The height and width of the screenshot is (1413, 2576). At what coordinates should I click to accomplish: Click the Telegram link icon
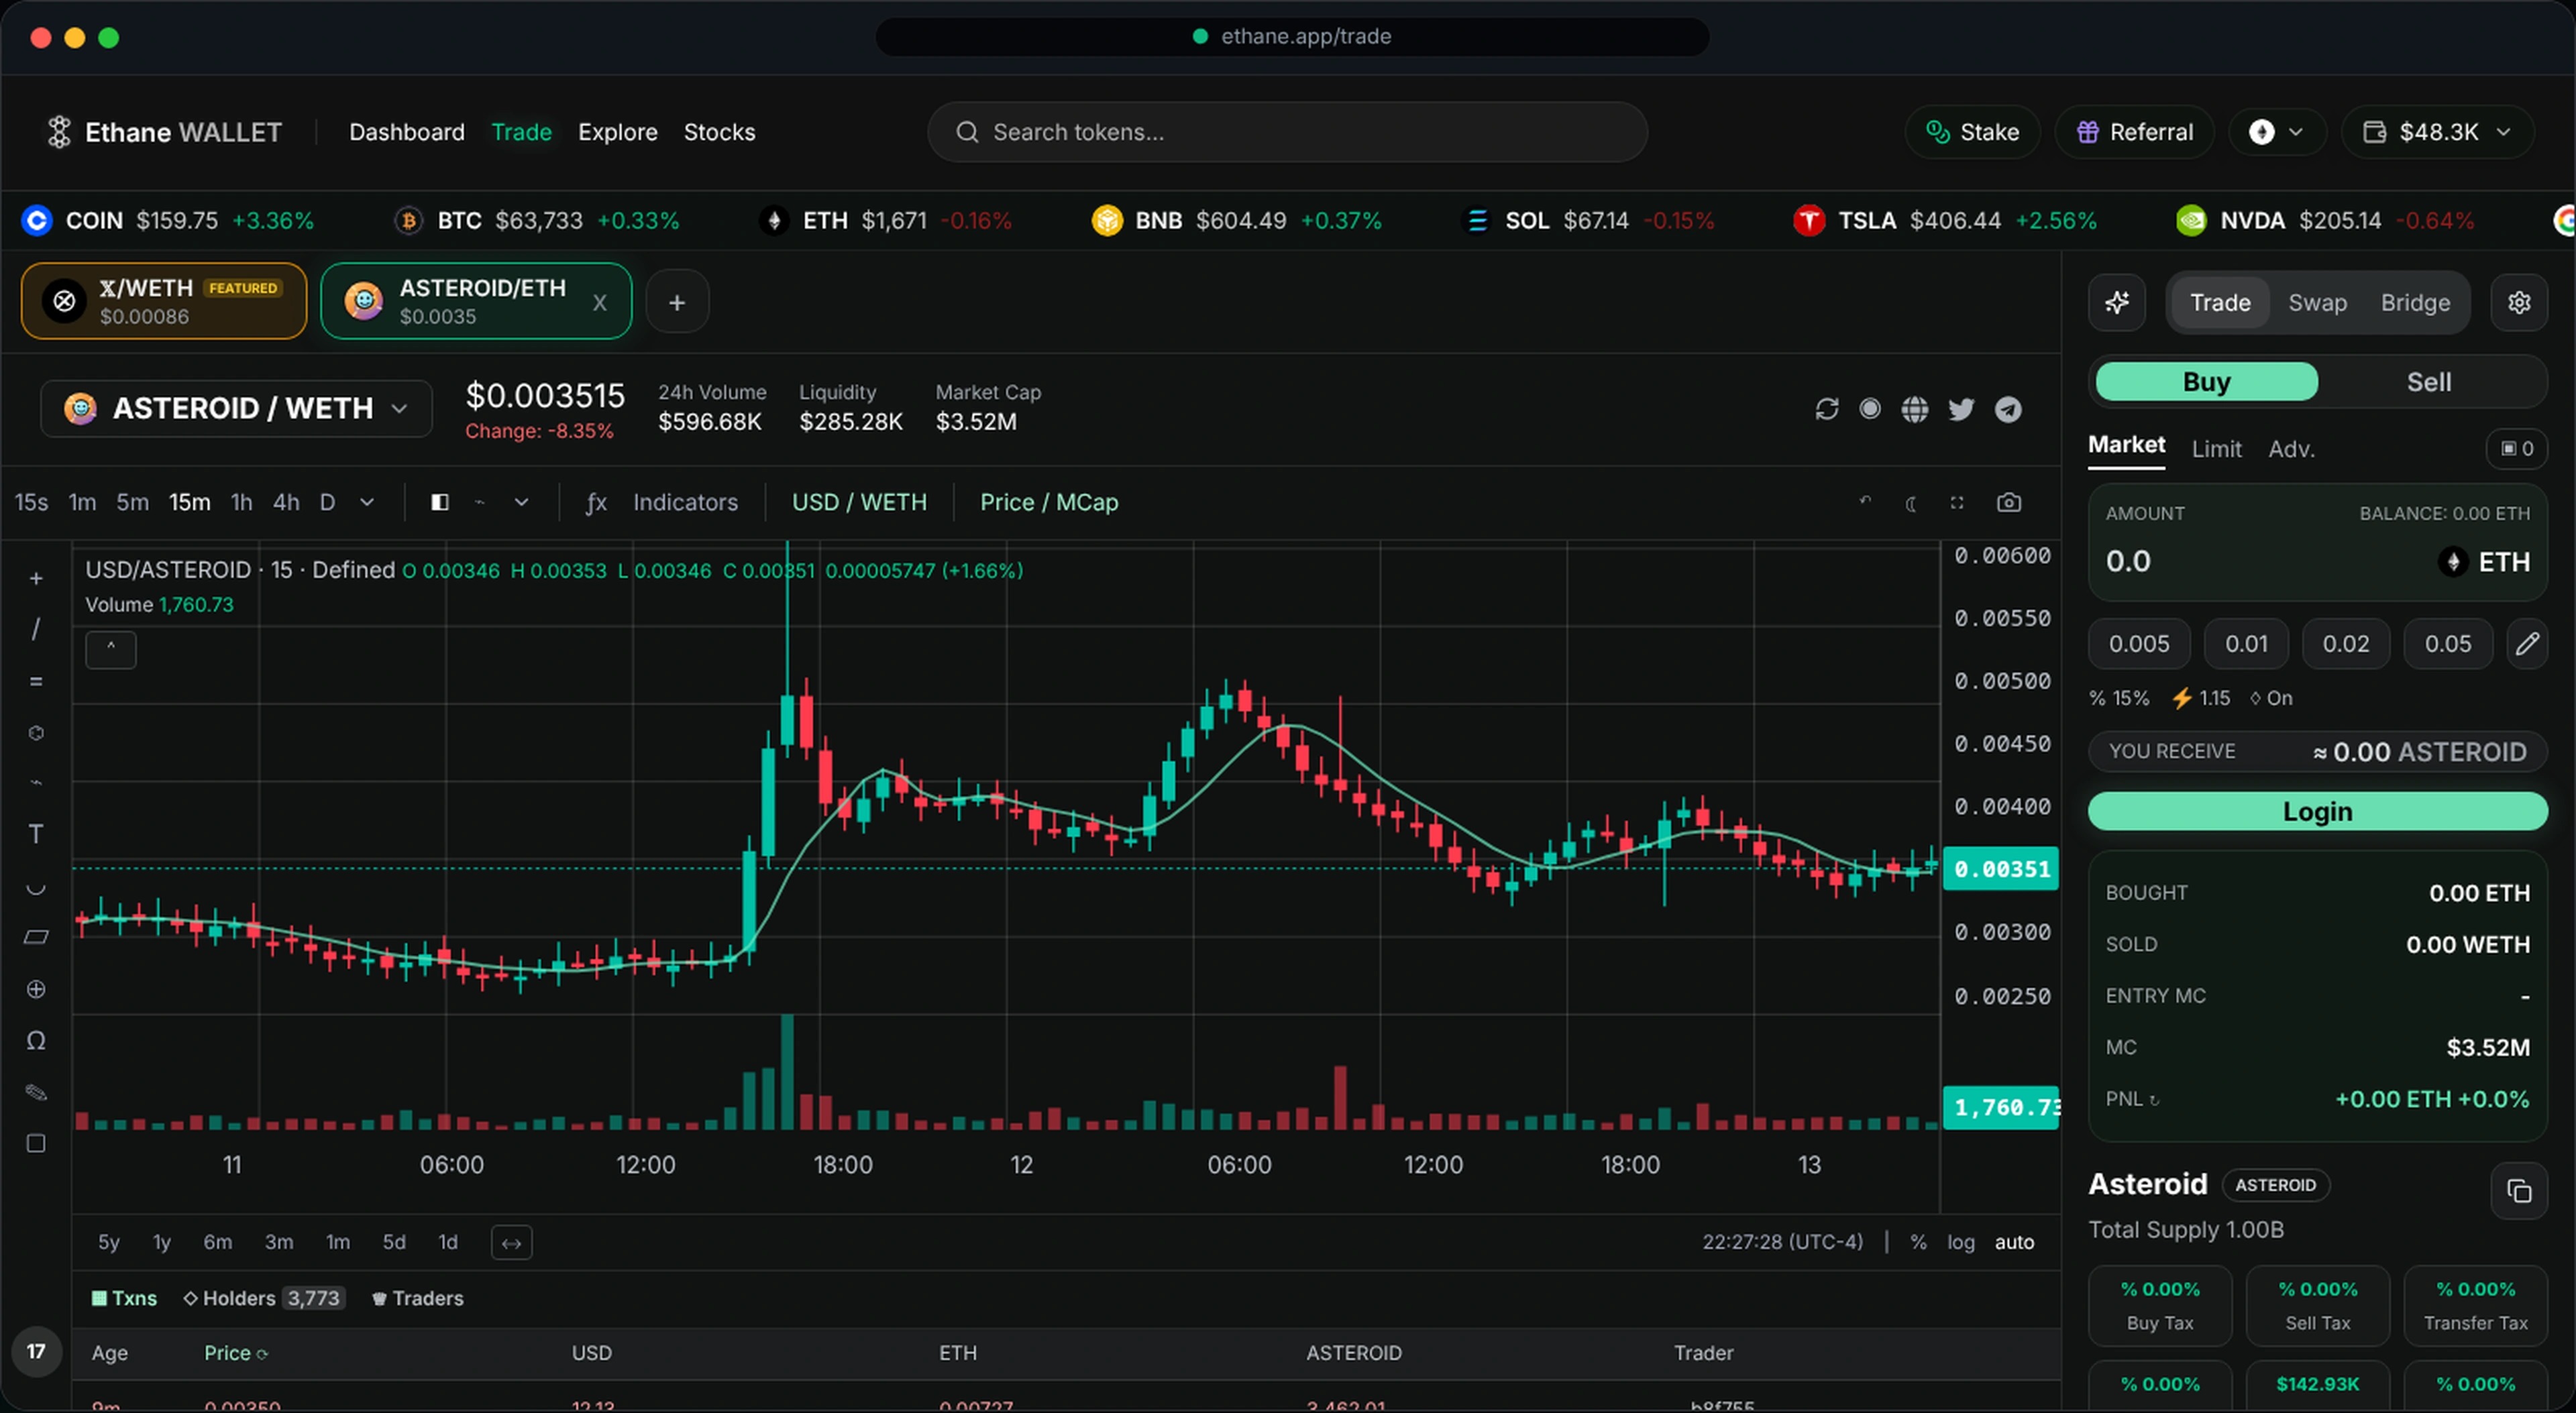(2008, 409)
